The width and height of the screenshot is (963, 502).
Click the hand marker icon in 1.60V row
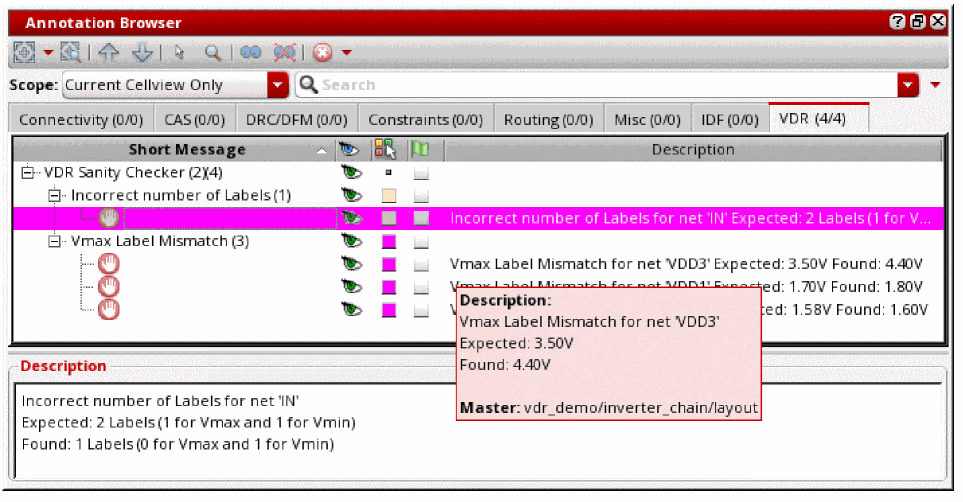pos(109,310)
